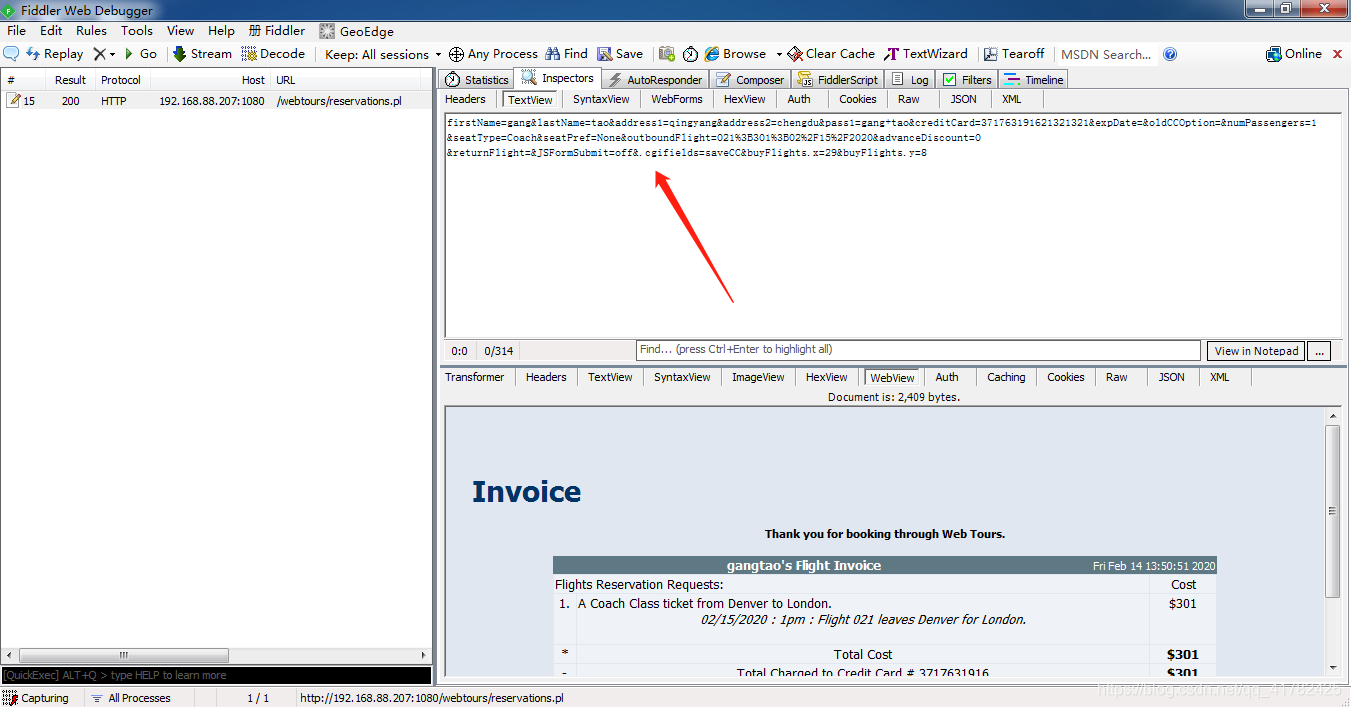Open the TextWizard tool
The image size is (1351, 708).
pos(926,54)
